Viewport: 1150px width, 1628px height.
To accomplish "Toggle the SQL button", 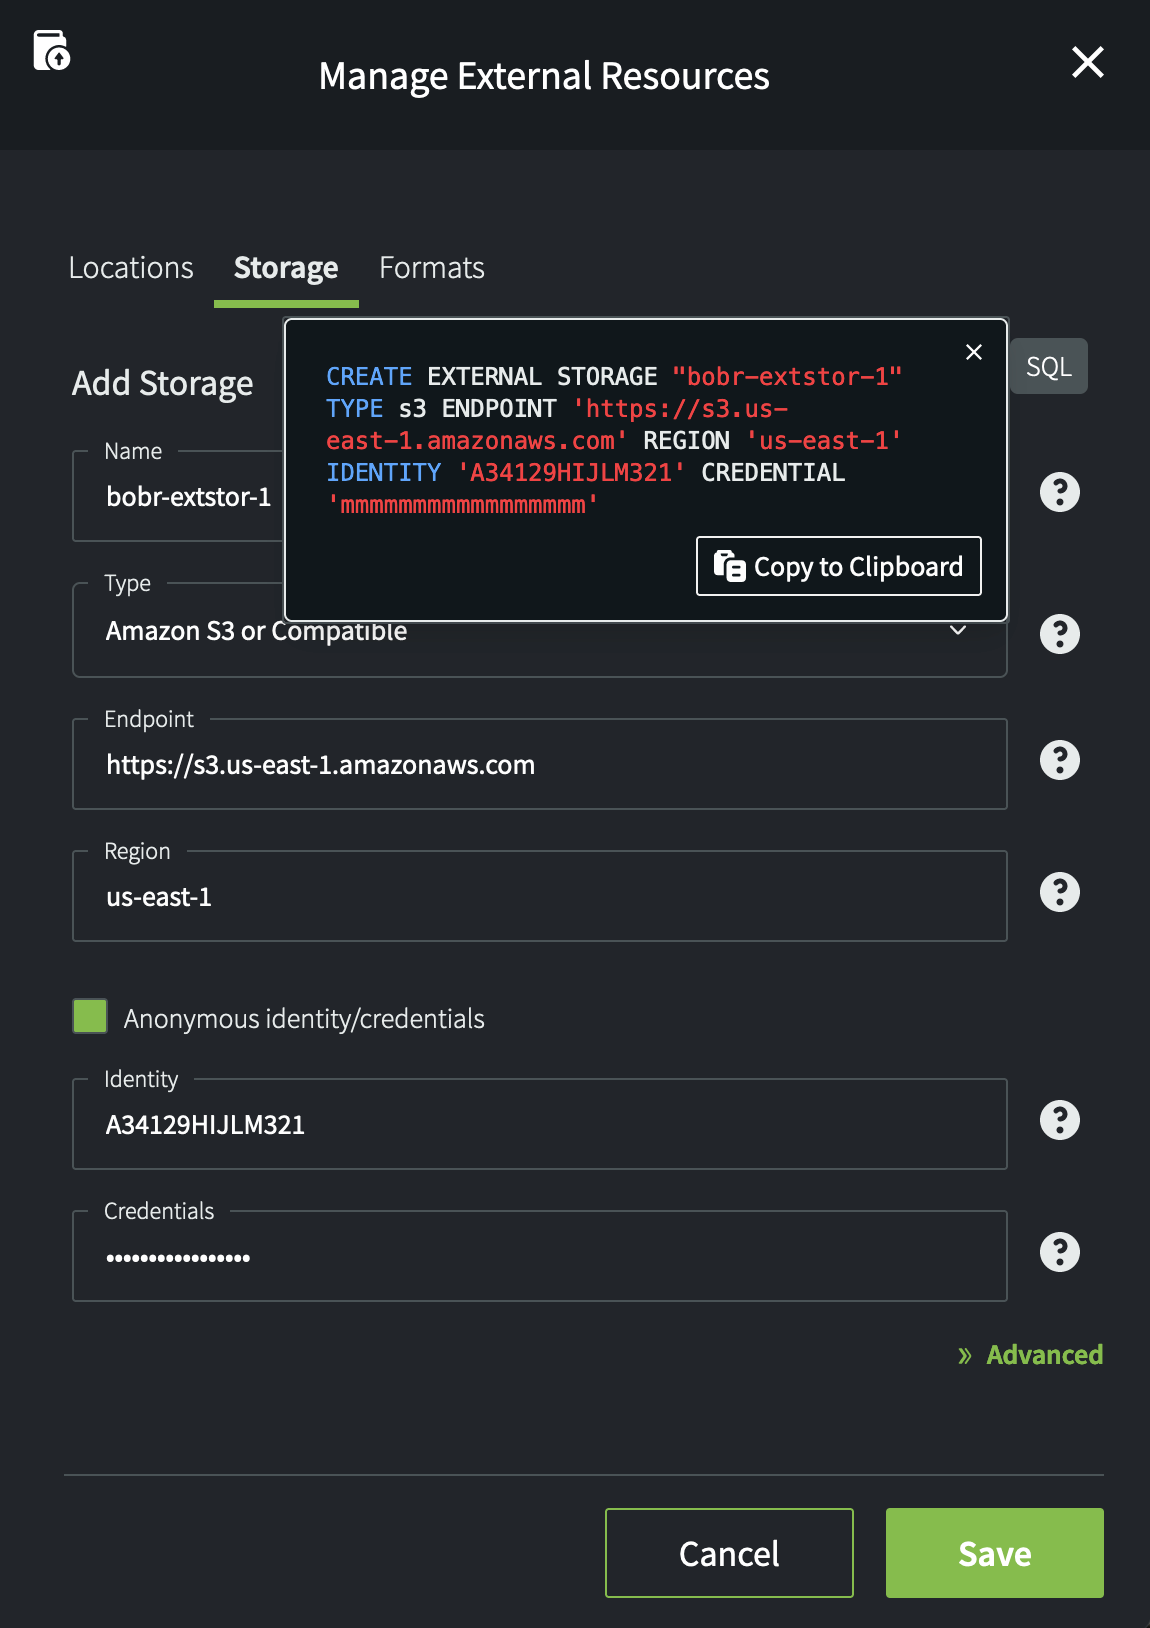I will pyautogui.click(x=1049, y=366).
